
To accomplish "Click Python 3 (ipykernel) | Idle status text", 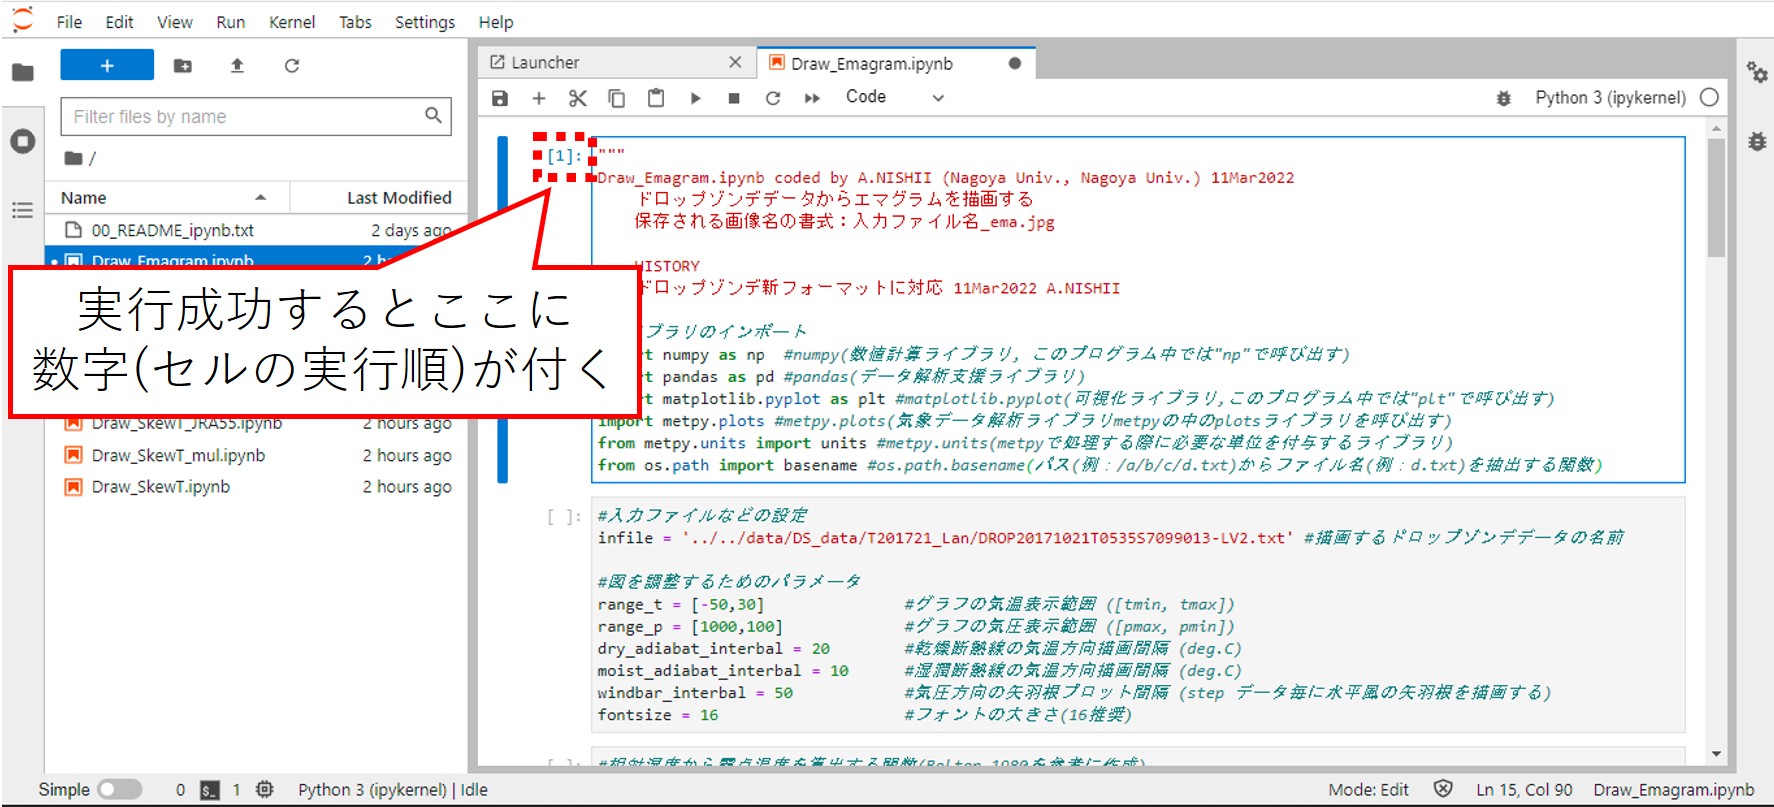I will click(393, 789).
